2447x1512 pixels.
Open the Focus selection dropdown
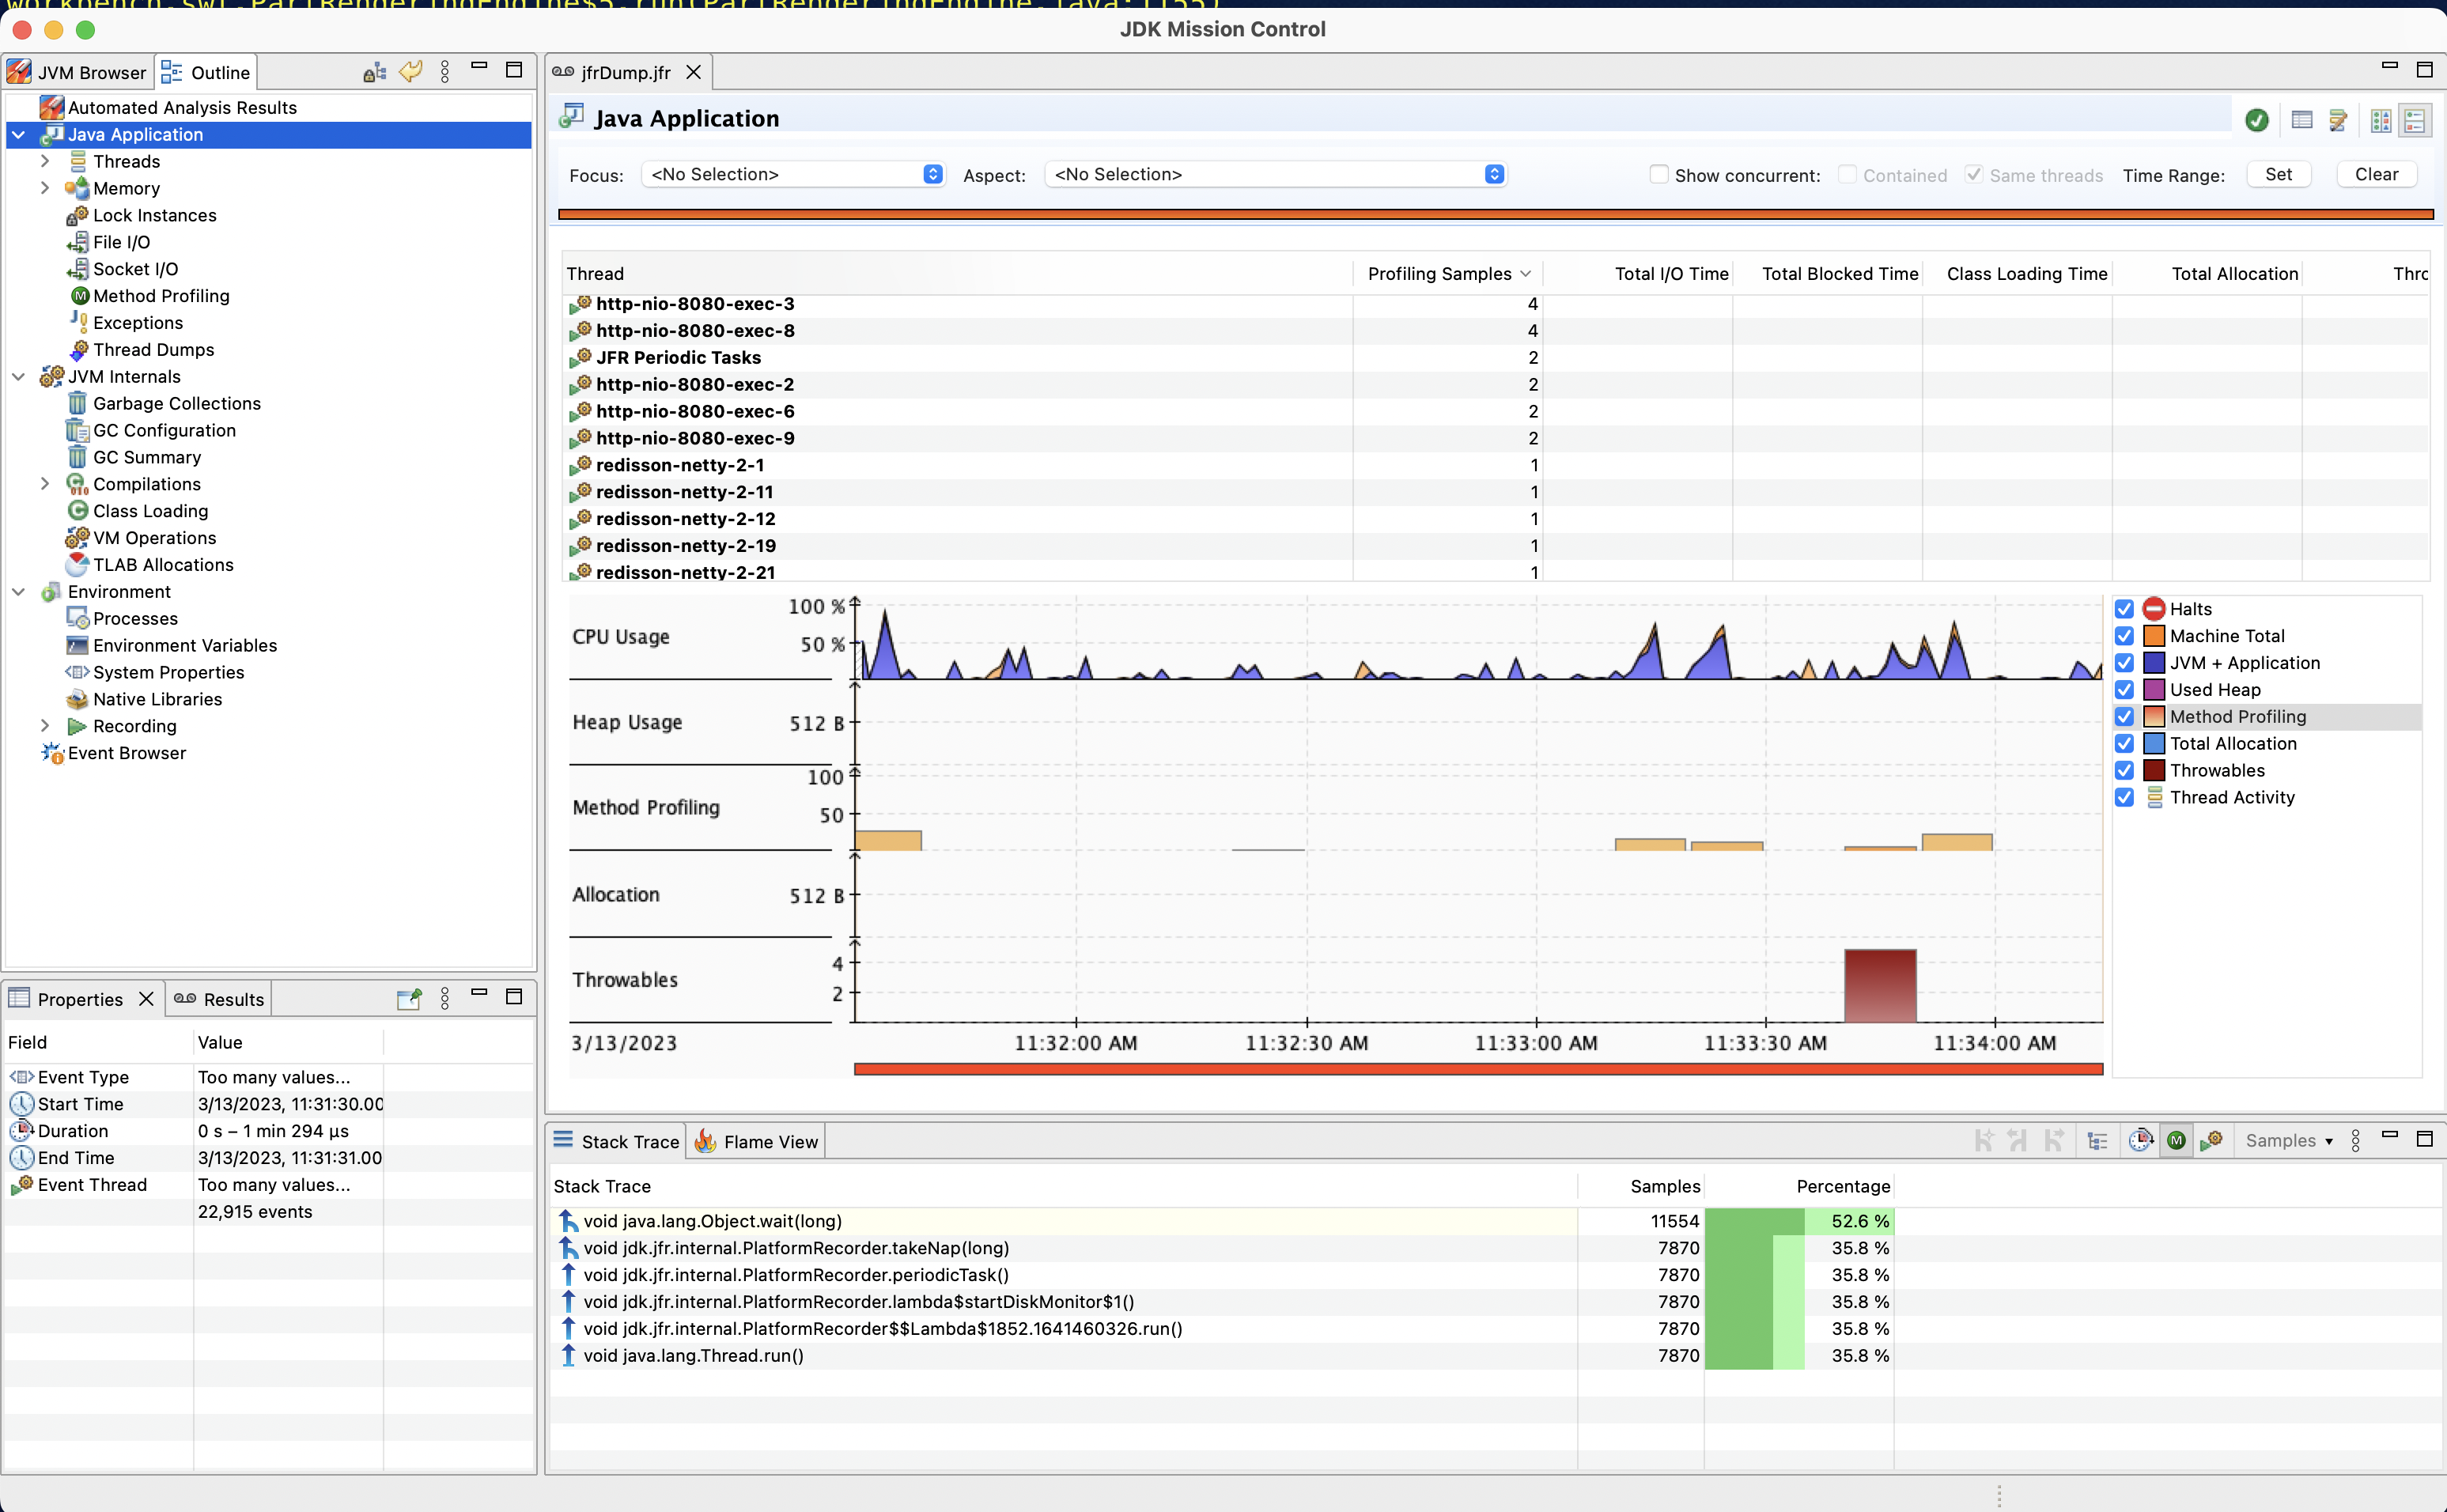pyautogui.click(x=793, y=175)
